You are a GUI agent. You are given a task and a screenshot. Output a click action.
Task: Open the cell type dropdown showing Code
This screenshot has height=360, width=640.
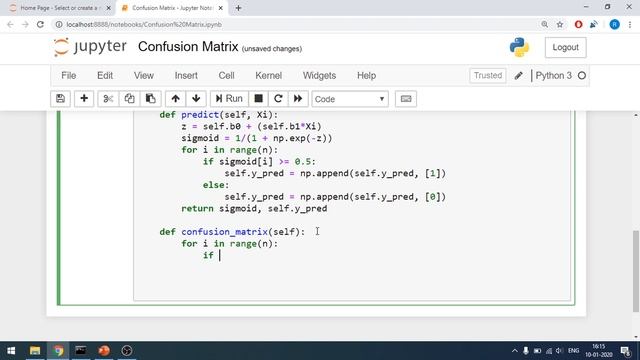click(350, 99)
